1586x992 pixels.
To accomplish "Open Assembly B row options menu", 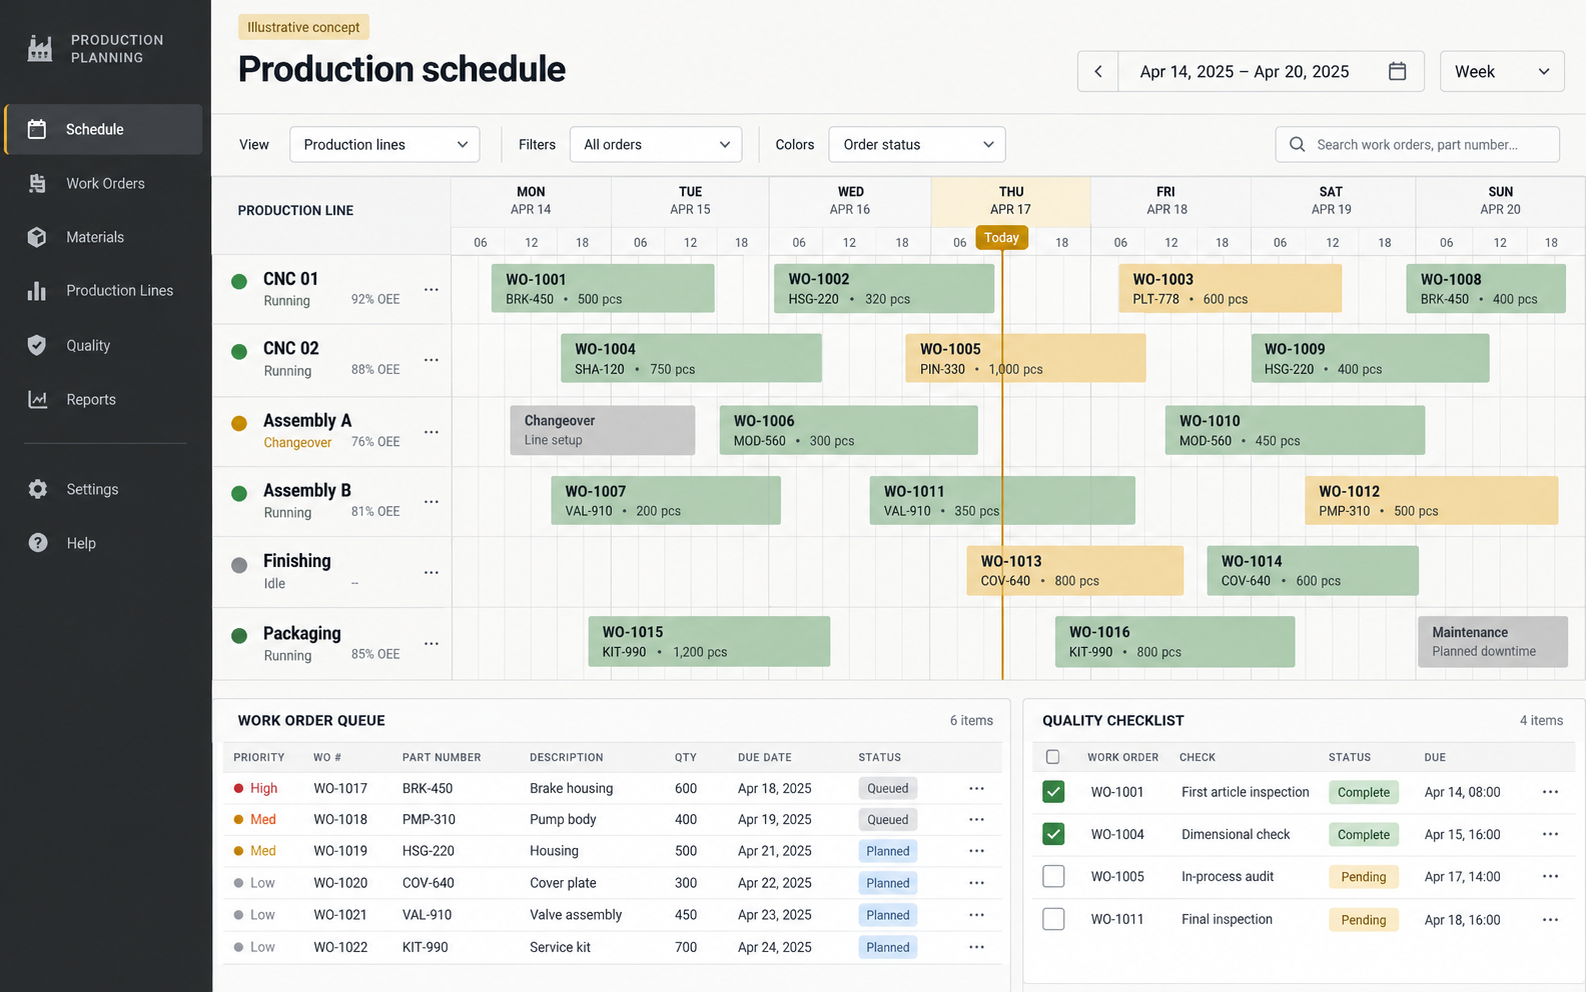I will [x=431, y=501].
